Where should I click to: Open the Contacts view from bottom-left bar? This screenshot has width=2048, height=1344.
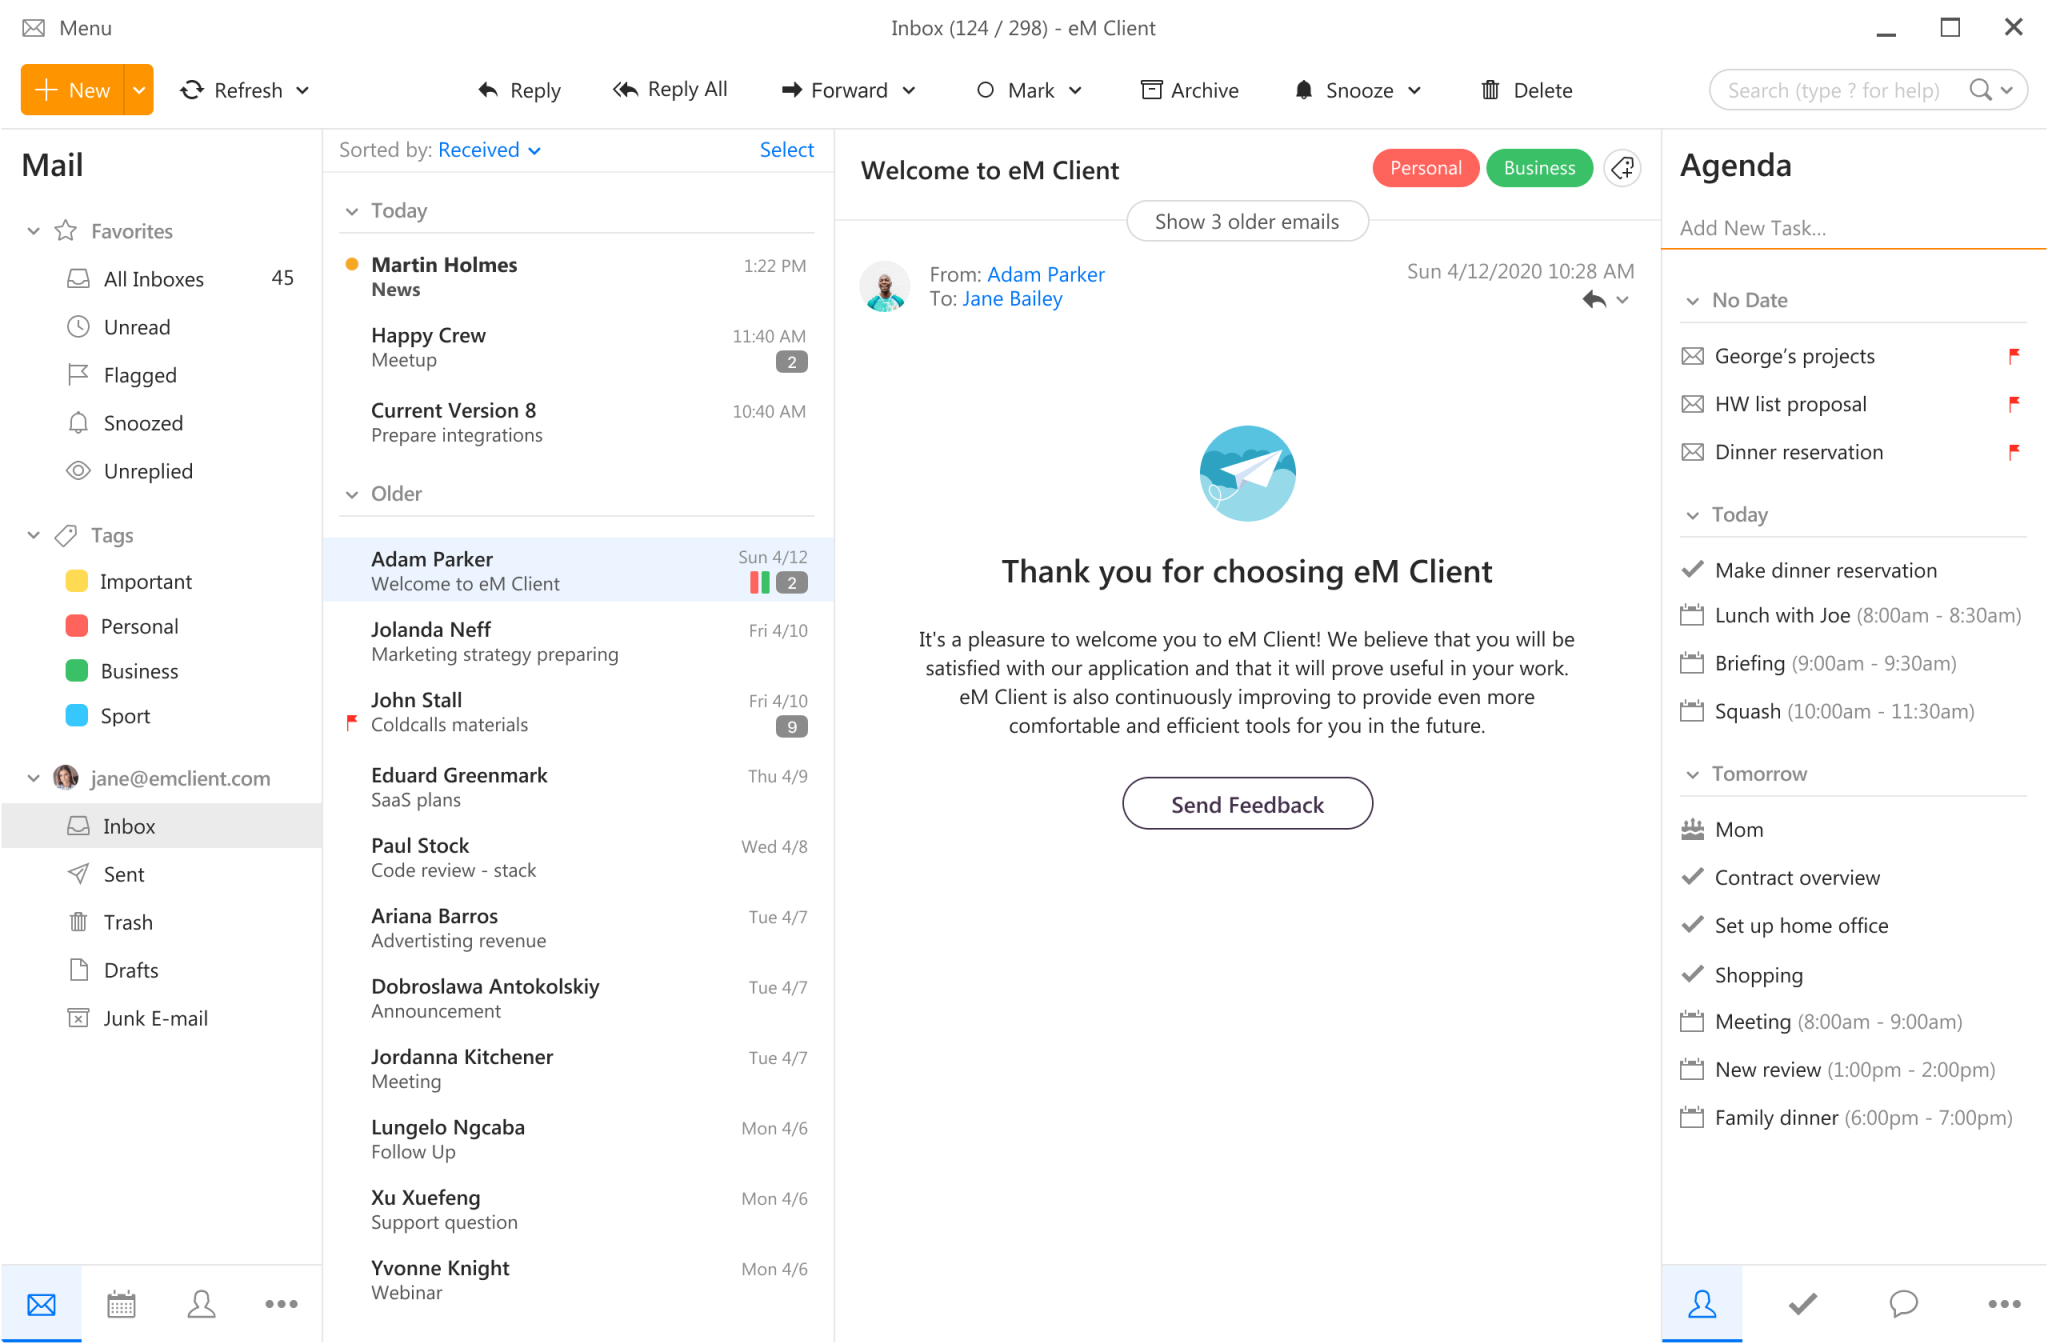[201, 1303]
